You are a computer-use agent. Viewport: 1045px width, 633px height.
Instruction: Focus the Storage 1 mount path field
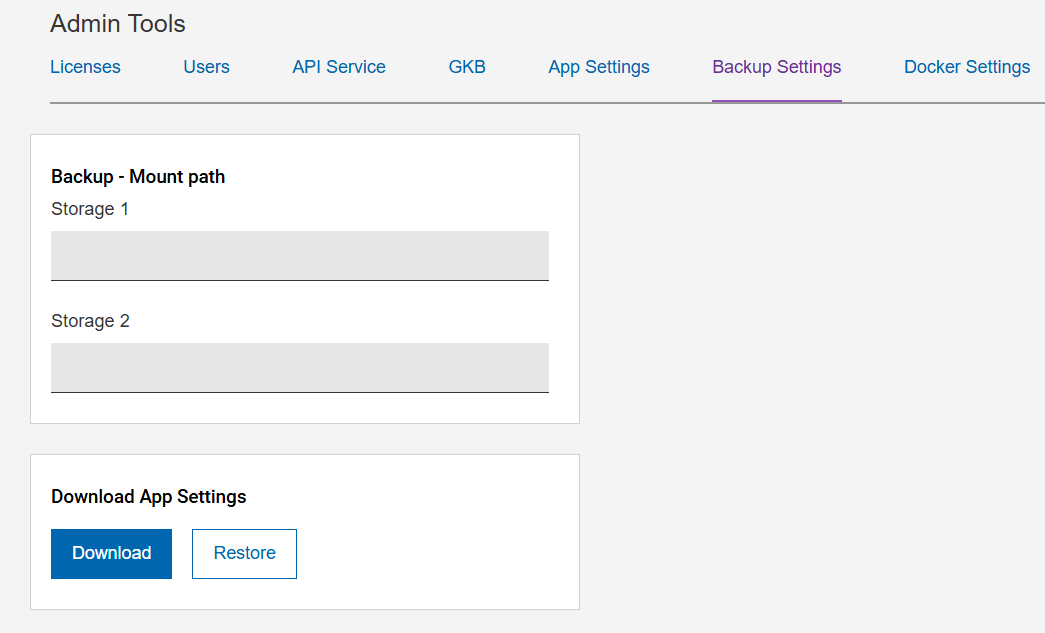pos(300,255)
